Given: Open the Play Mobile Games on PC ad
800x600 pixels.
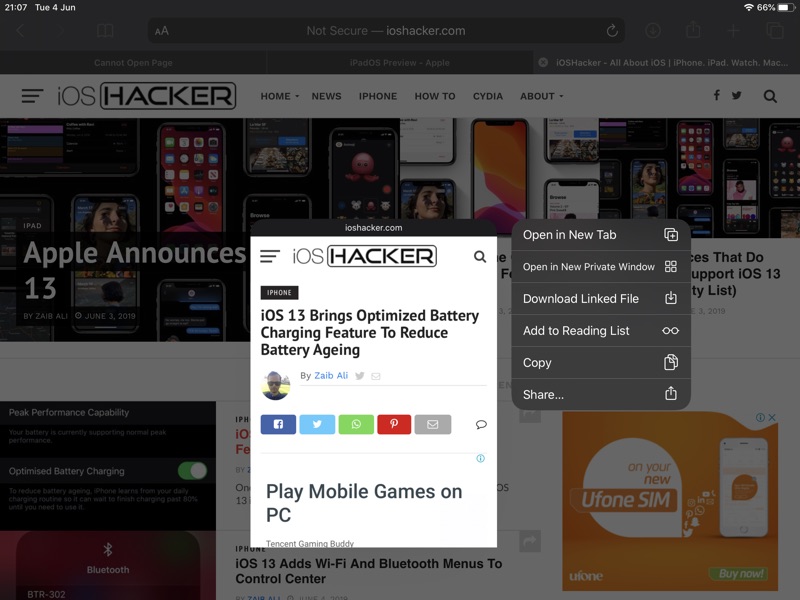Looking at the screenshot, I should (x=364, y=503).
